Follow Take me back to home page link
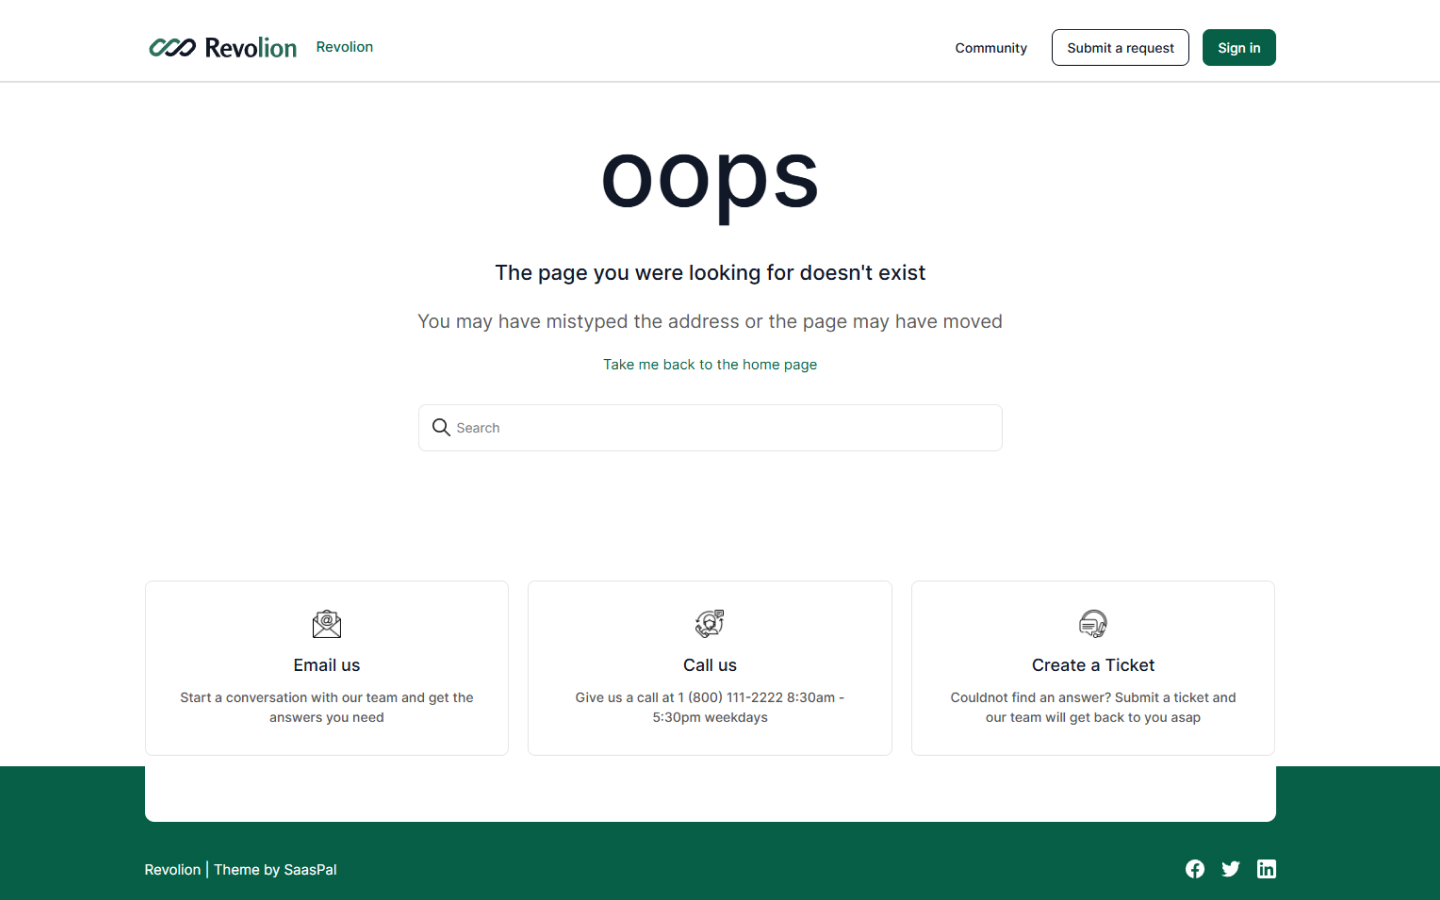The width and height of the screenshot is (1440, 900). (710, 365)
